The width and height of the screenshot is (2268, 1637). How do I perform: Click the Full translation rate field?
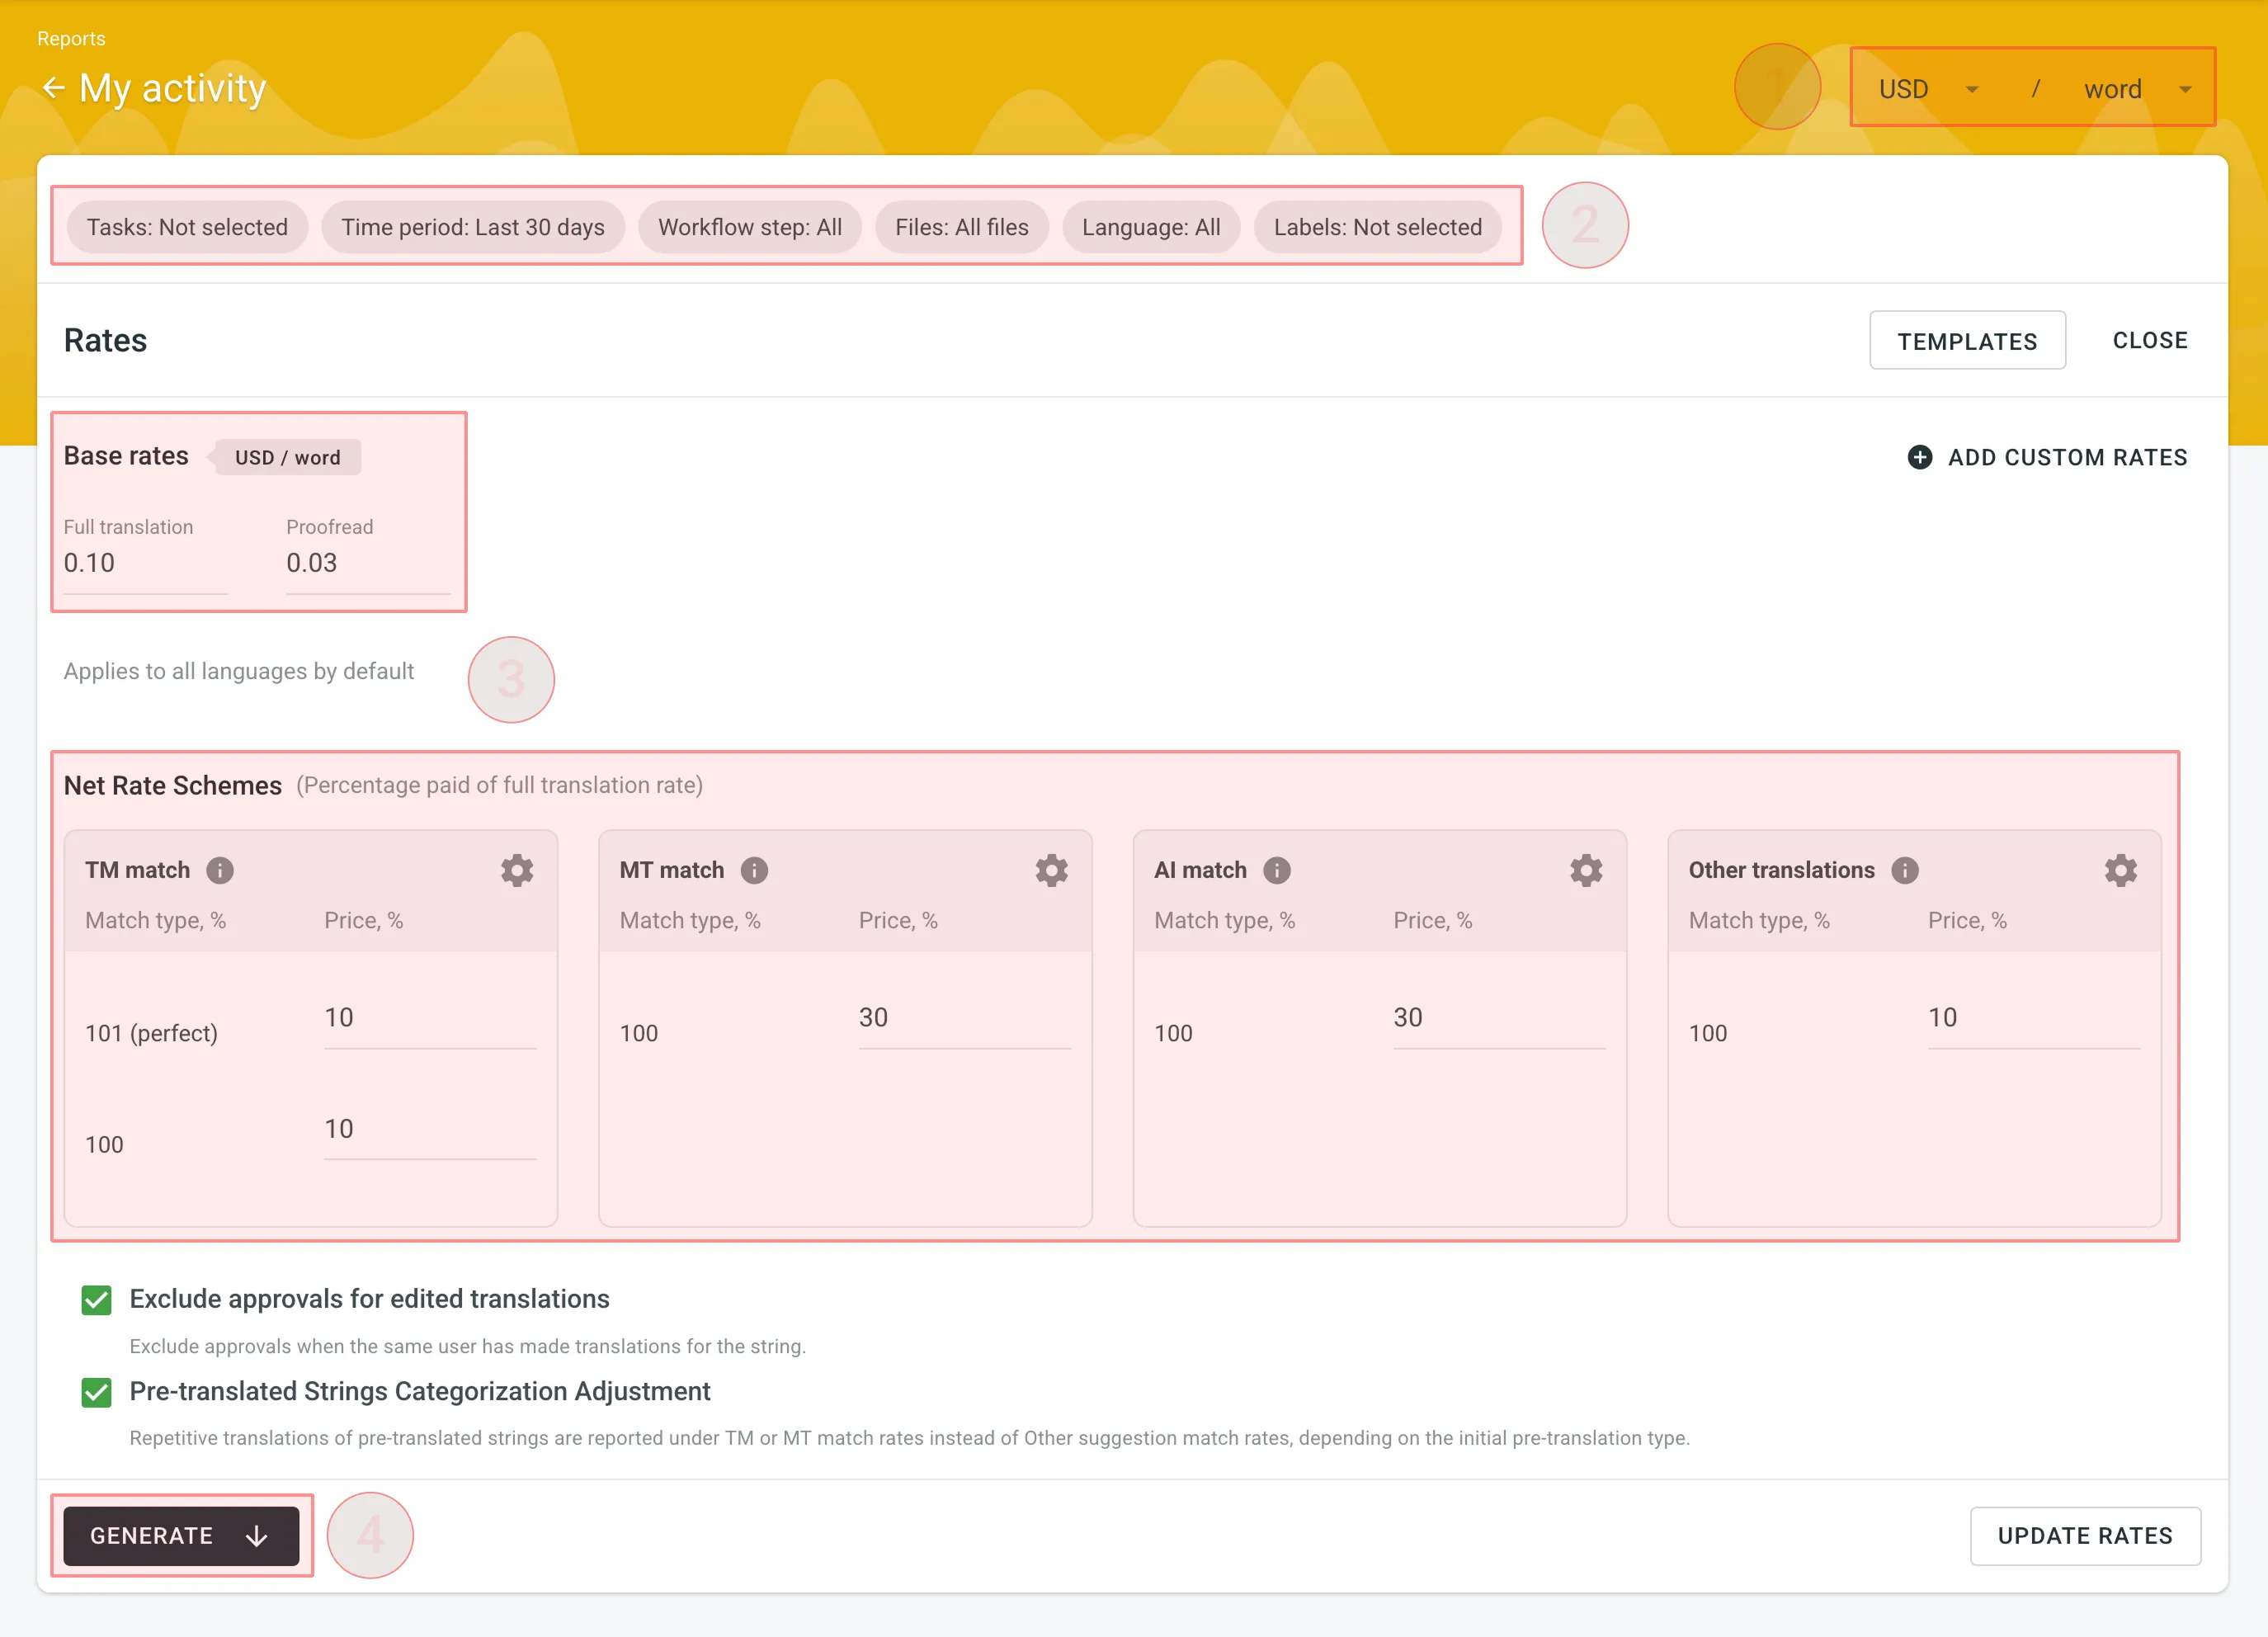[145, 563]
